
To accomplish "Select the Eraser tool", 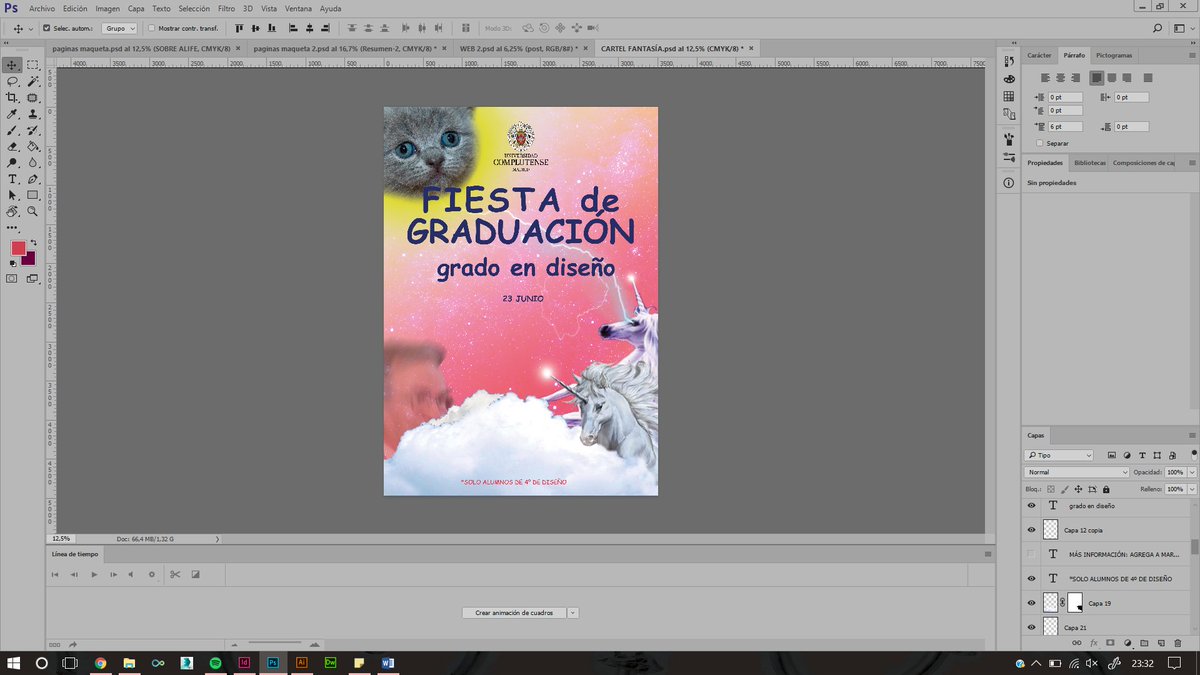I will [x=12, y=146].
